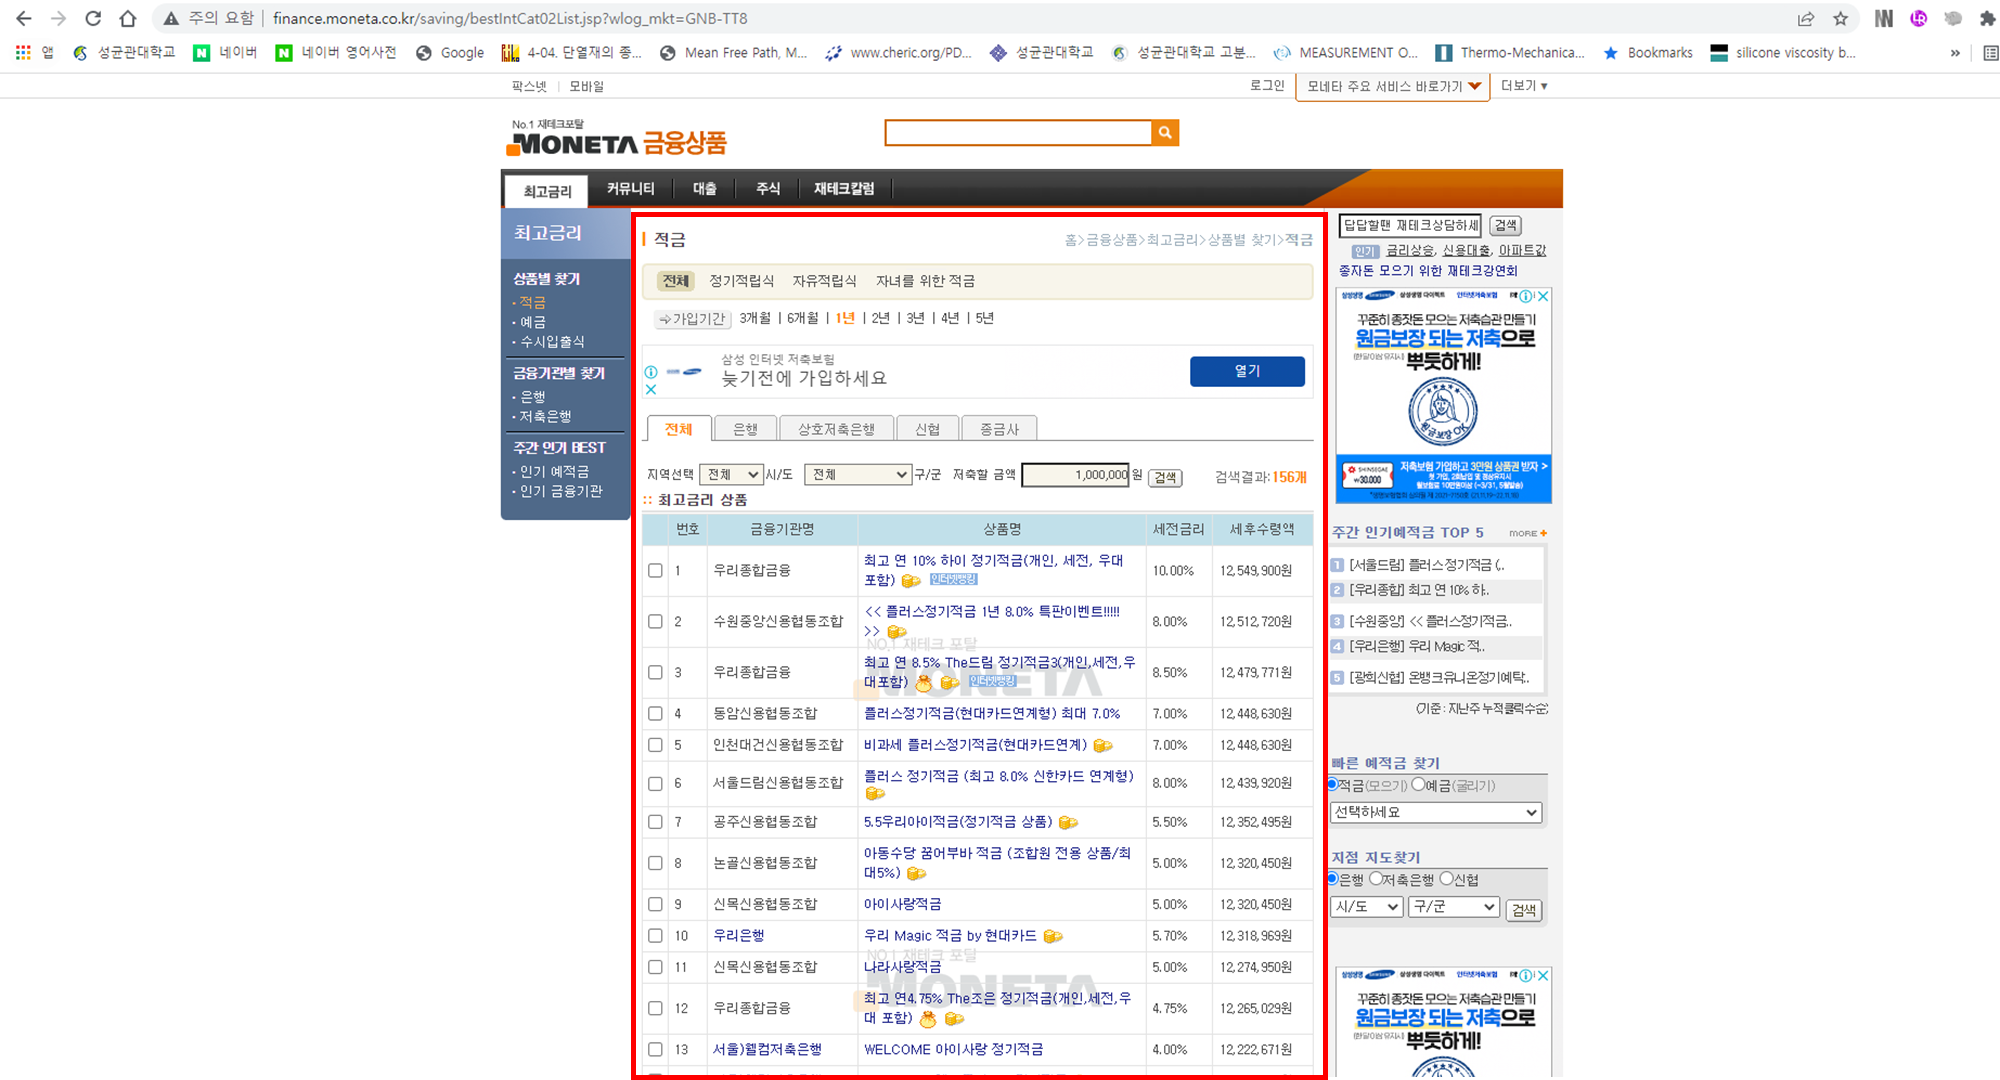
Task: Tick the checkbox for row 4 동암신용협동조합
Action: coord(655,713)
